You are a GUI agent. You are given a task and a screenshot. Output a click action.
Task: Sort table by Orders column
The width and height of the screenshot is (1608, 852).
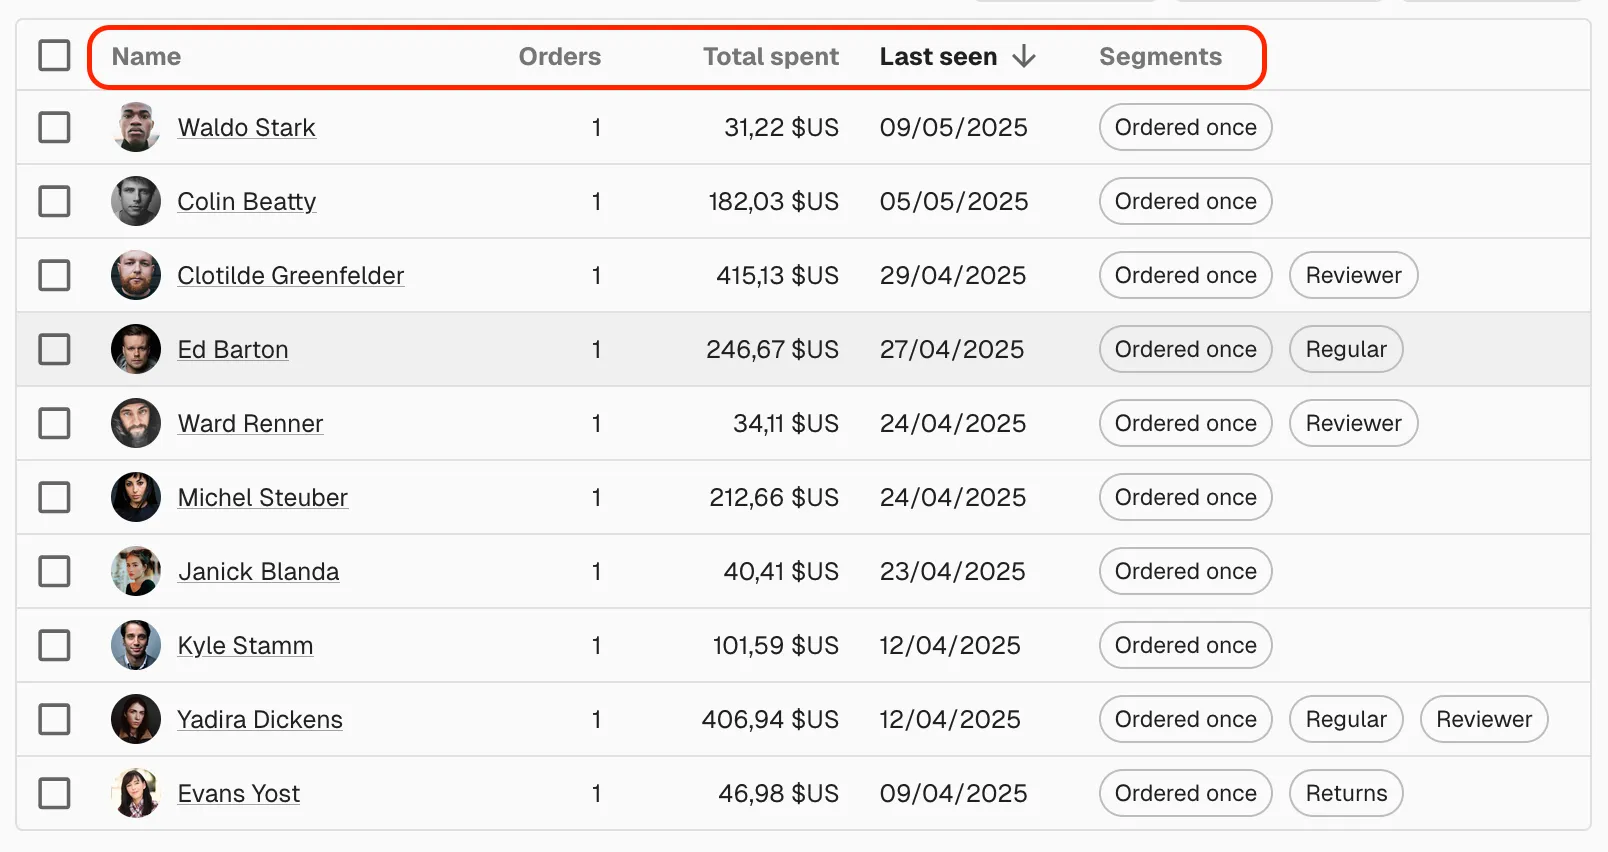559,57
